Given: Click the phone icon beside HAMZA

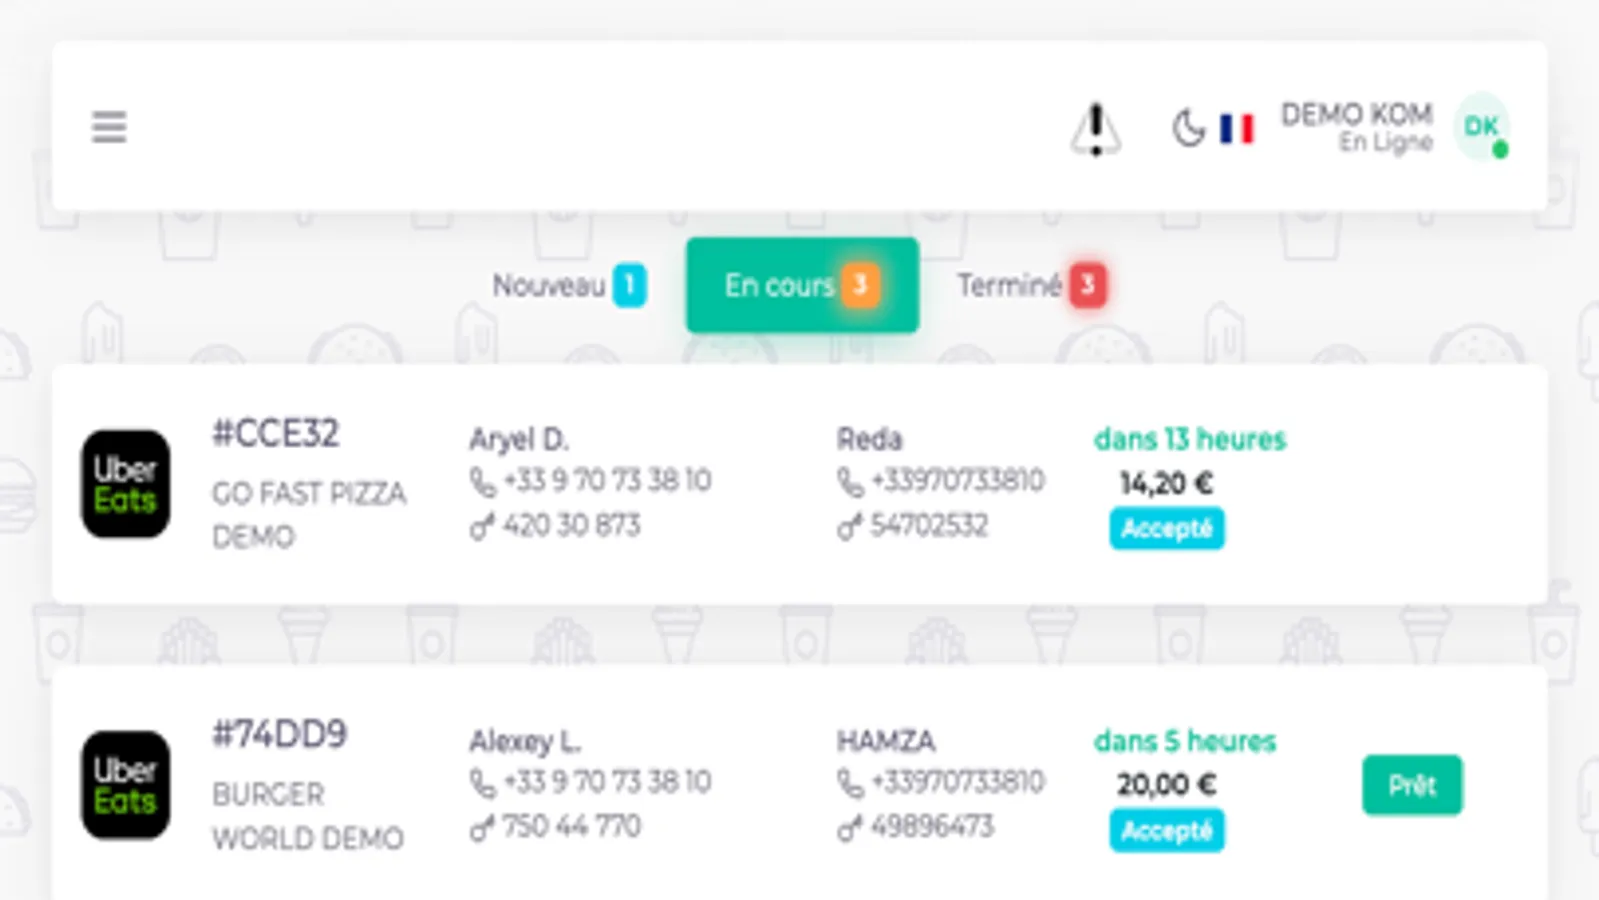Looking at the screenshot, I should [847, 784].
